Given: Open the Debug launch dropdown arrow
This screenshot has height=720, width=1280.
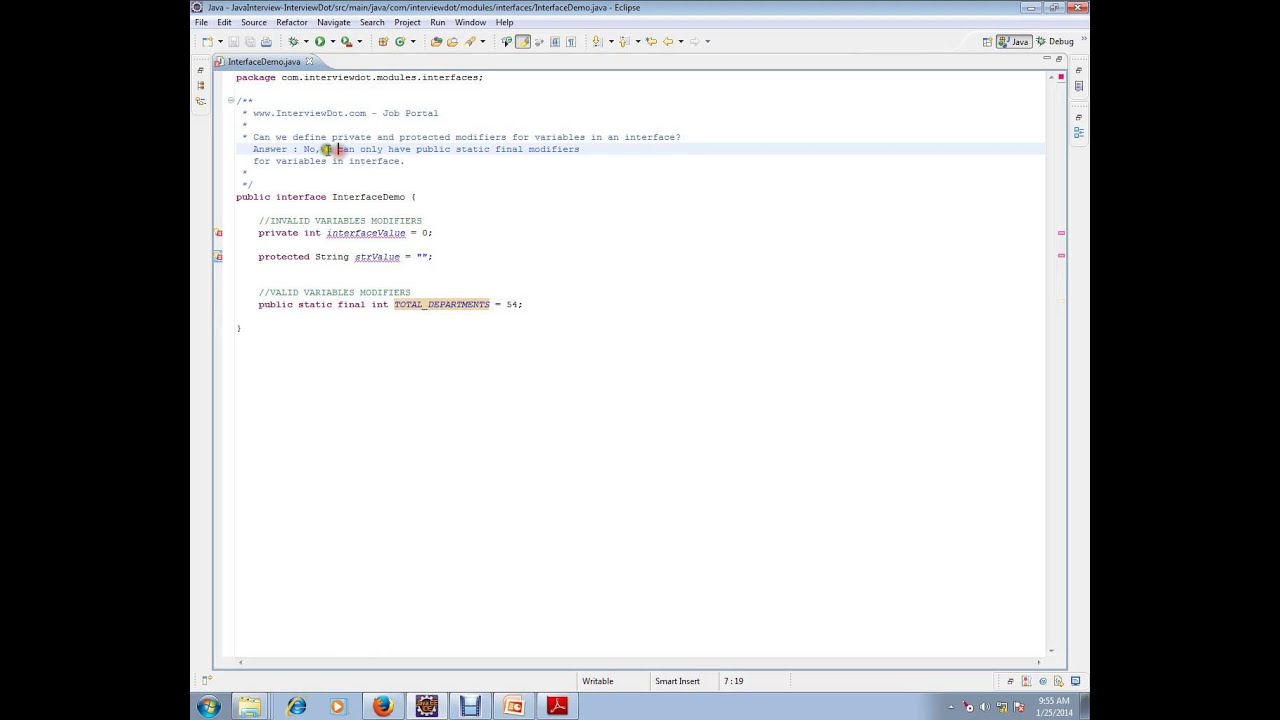Looking at the screenshot, I should click(x=306, y=41).
